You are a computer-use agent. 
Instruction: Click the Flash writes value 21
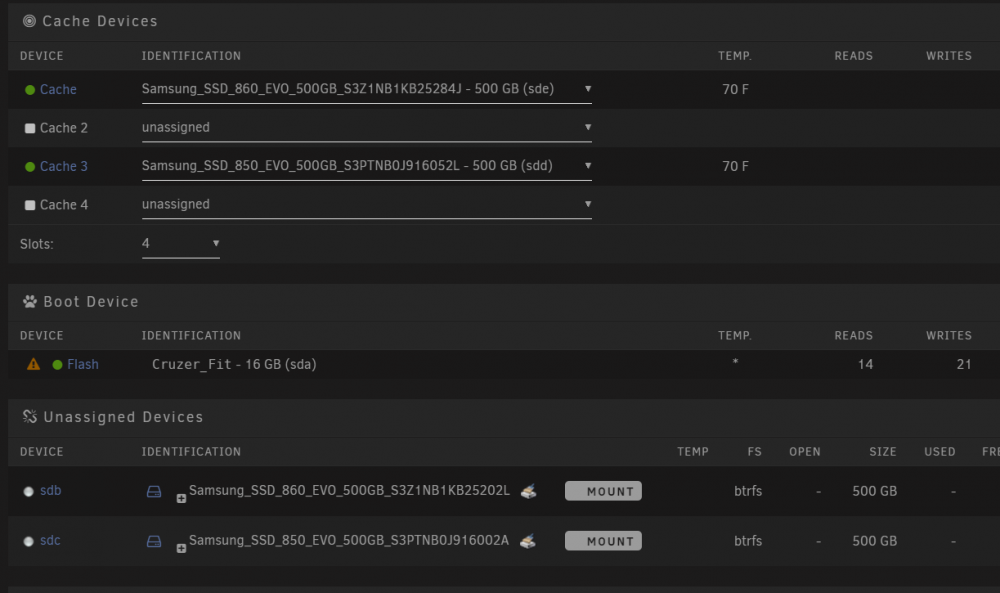(964, 365)
